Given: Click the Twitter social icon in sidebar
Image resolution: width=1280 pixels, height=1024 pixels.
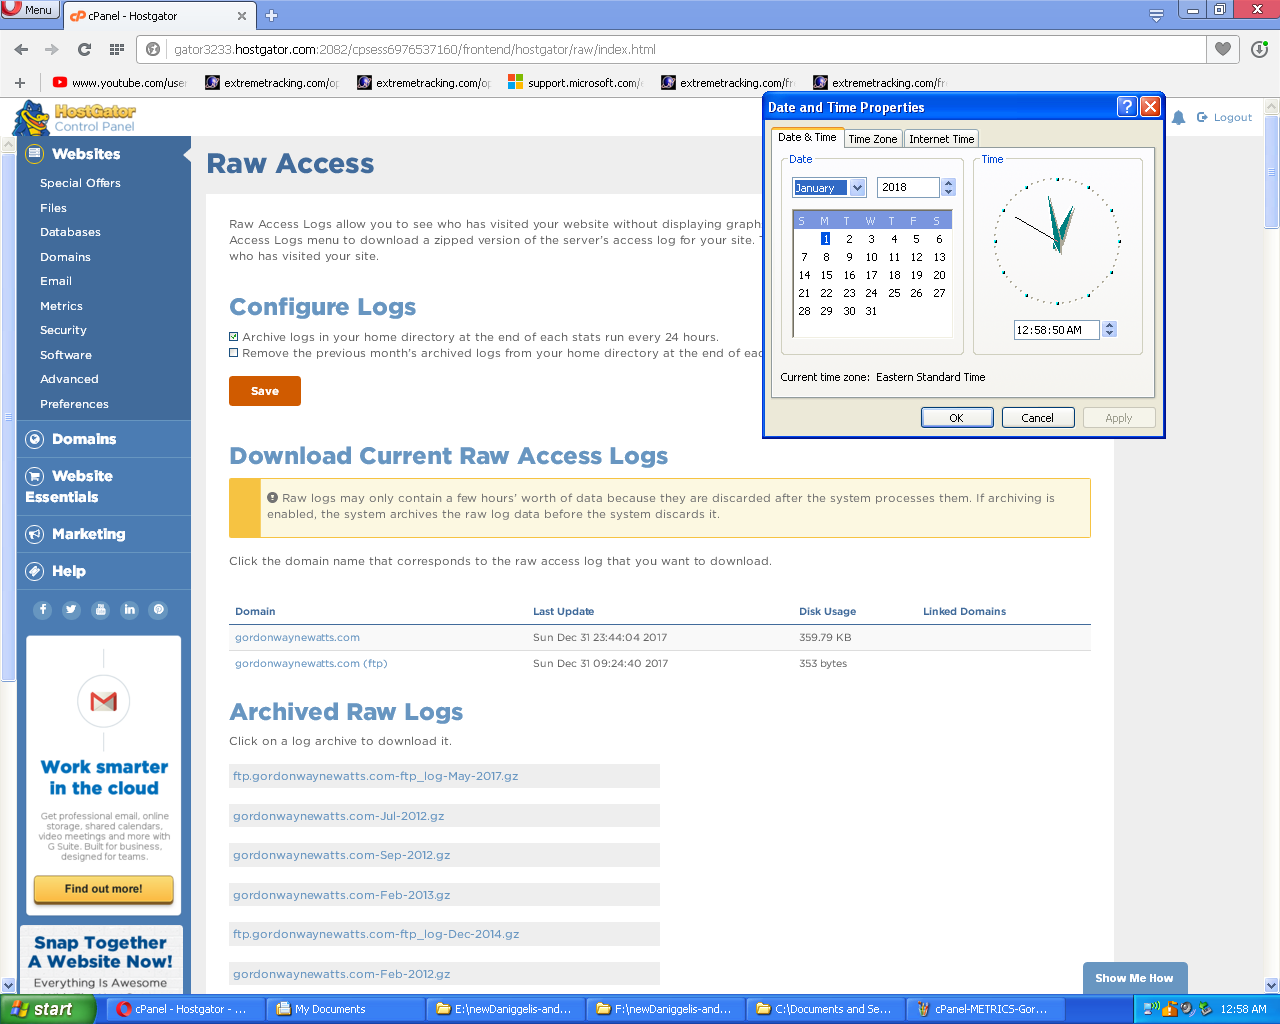Looking at the screenshot, I should click(71, 610).
